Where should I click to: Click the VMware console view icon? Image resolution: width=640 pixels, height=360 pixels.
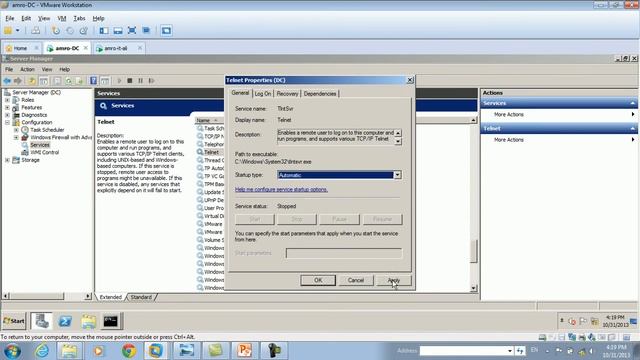166,31
